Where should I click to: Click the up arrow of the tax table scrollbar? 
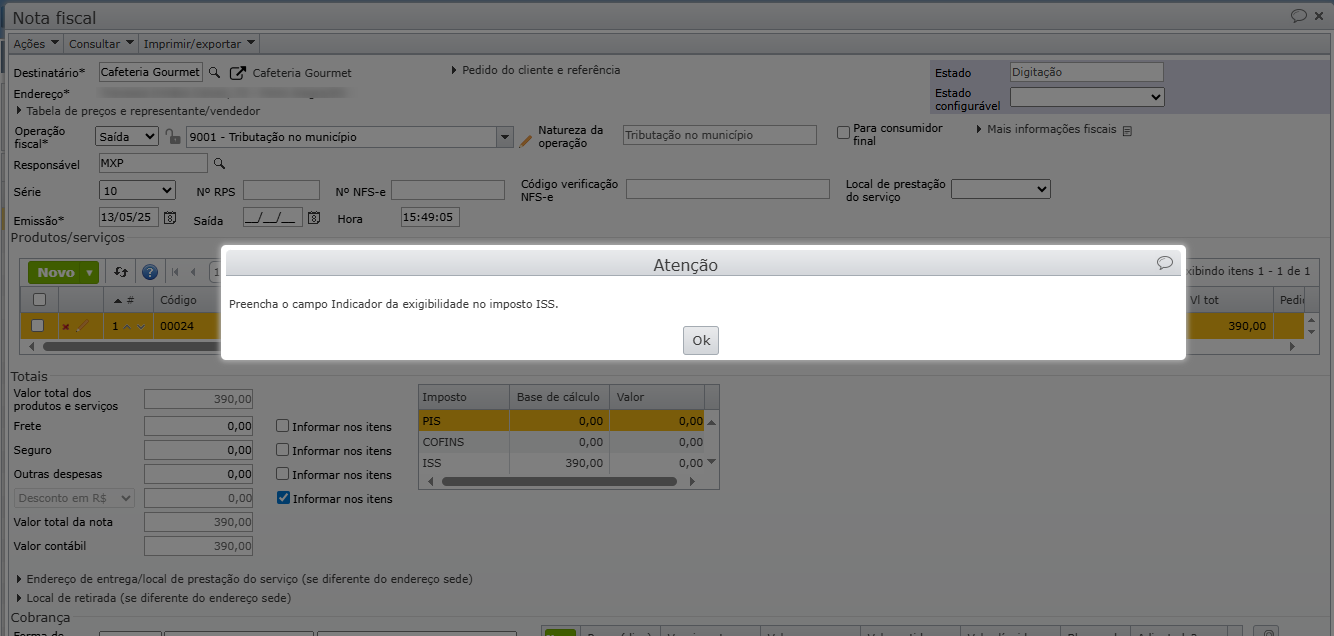pyautogui.click(x=711, y=422)
